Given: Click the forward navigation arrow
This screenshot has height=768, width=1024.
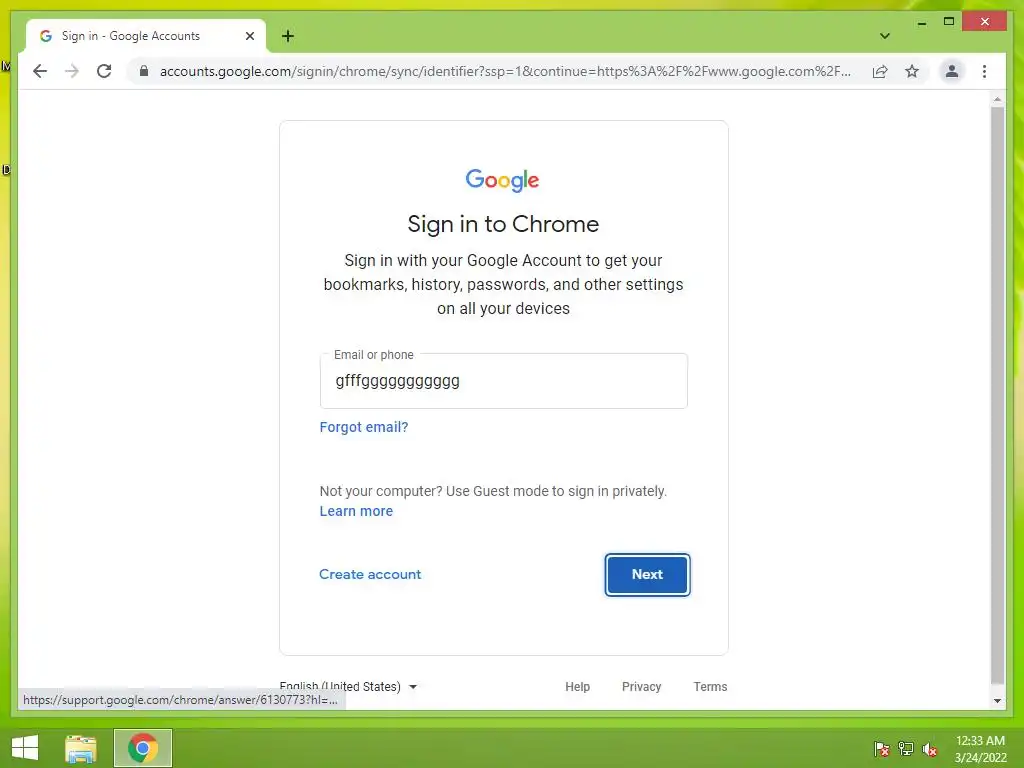Looking at the screenshot, I should pos(72,71).
